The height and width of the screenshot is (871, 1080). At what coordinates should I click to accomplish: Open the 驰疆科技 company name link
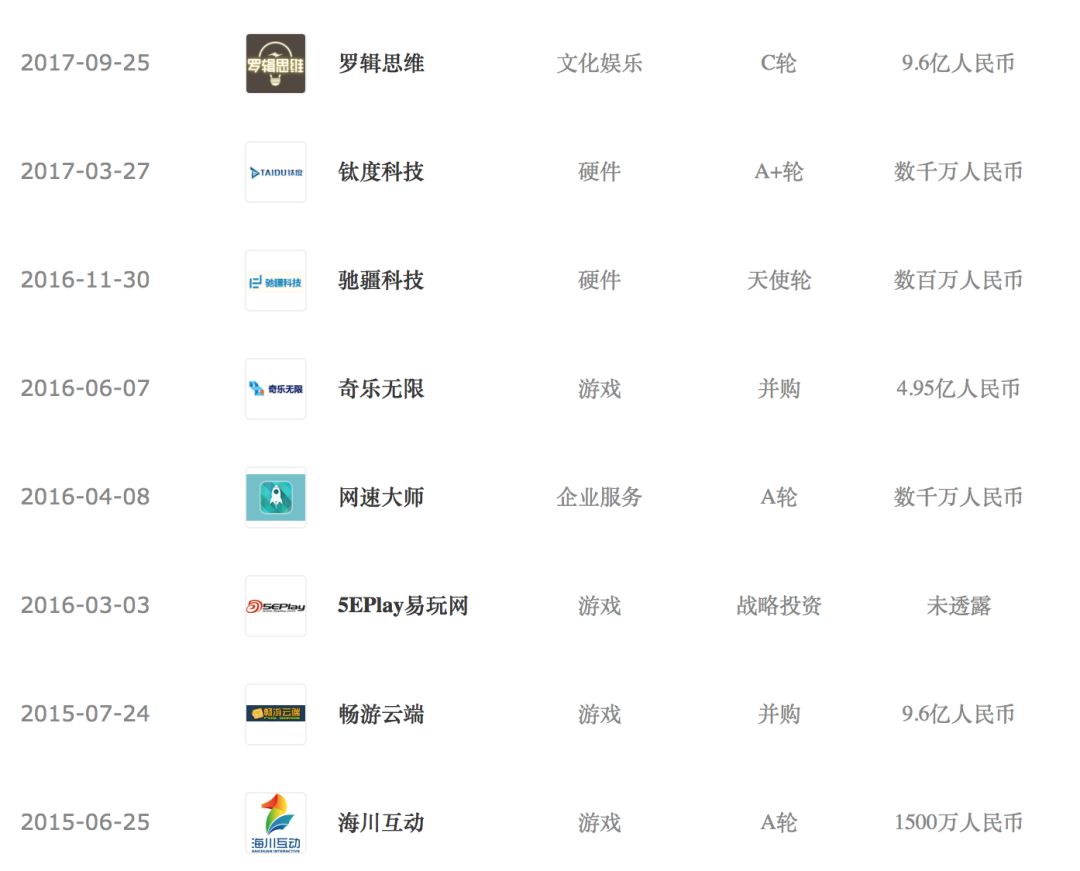coord(381,280)
